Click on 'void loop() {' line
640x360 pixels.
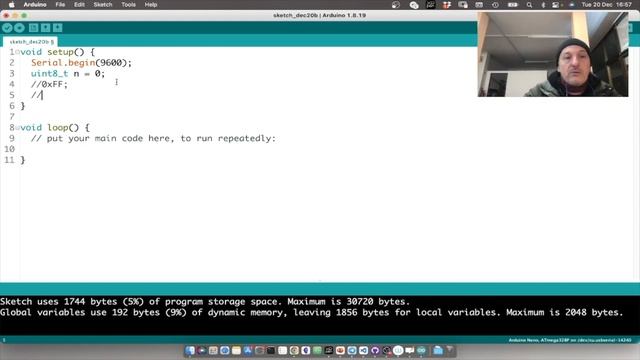[x=55, y=127]
